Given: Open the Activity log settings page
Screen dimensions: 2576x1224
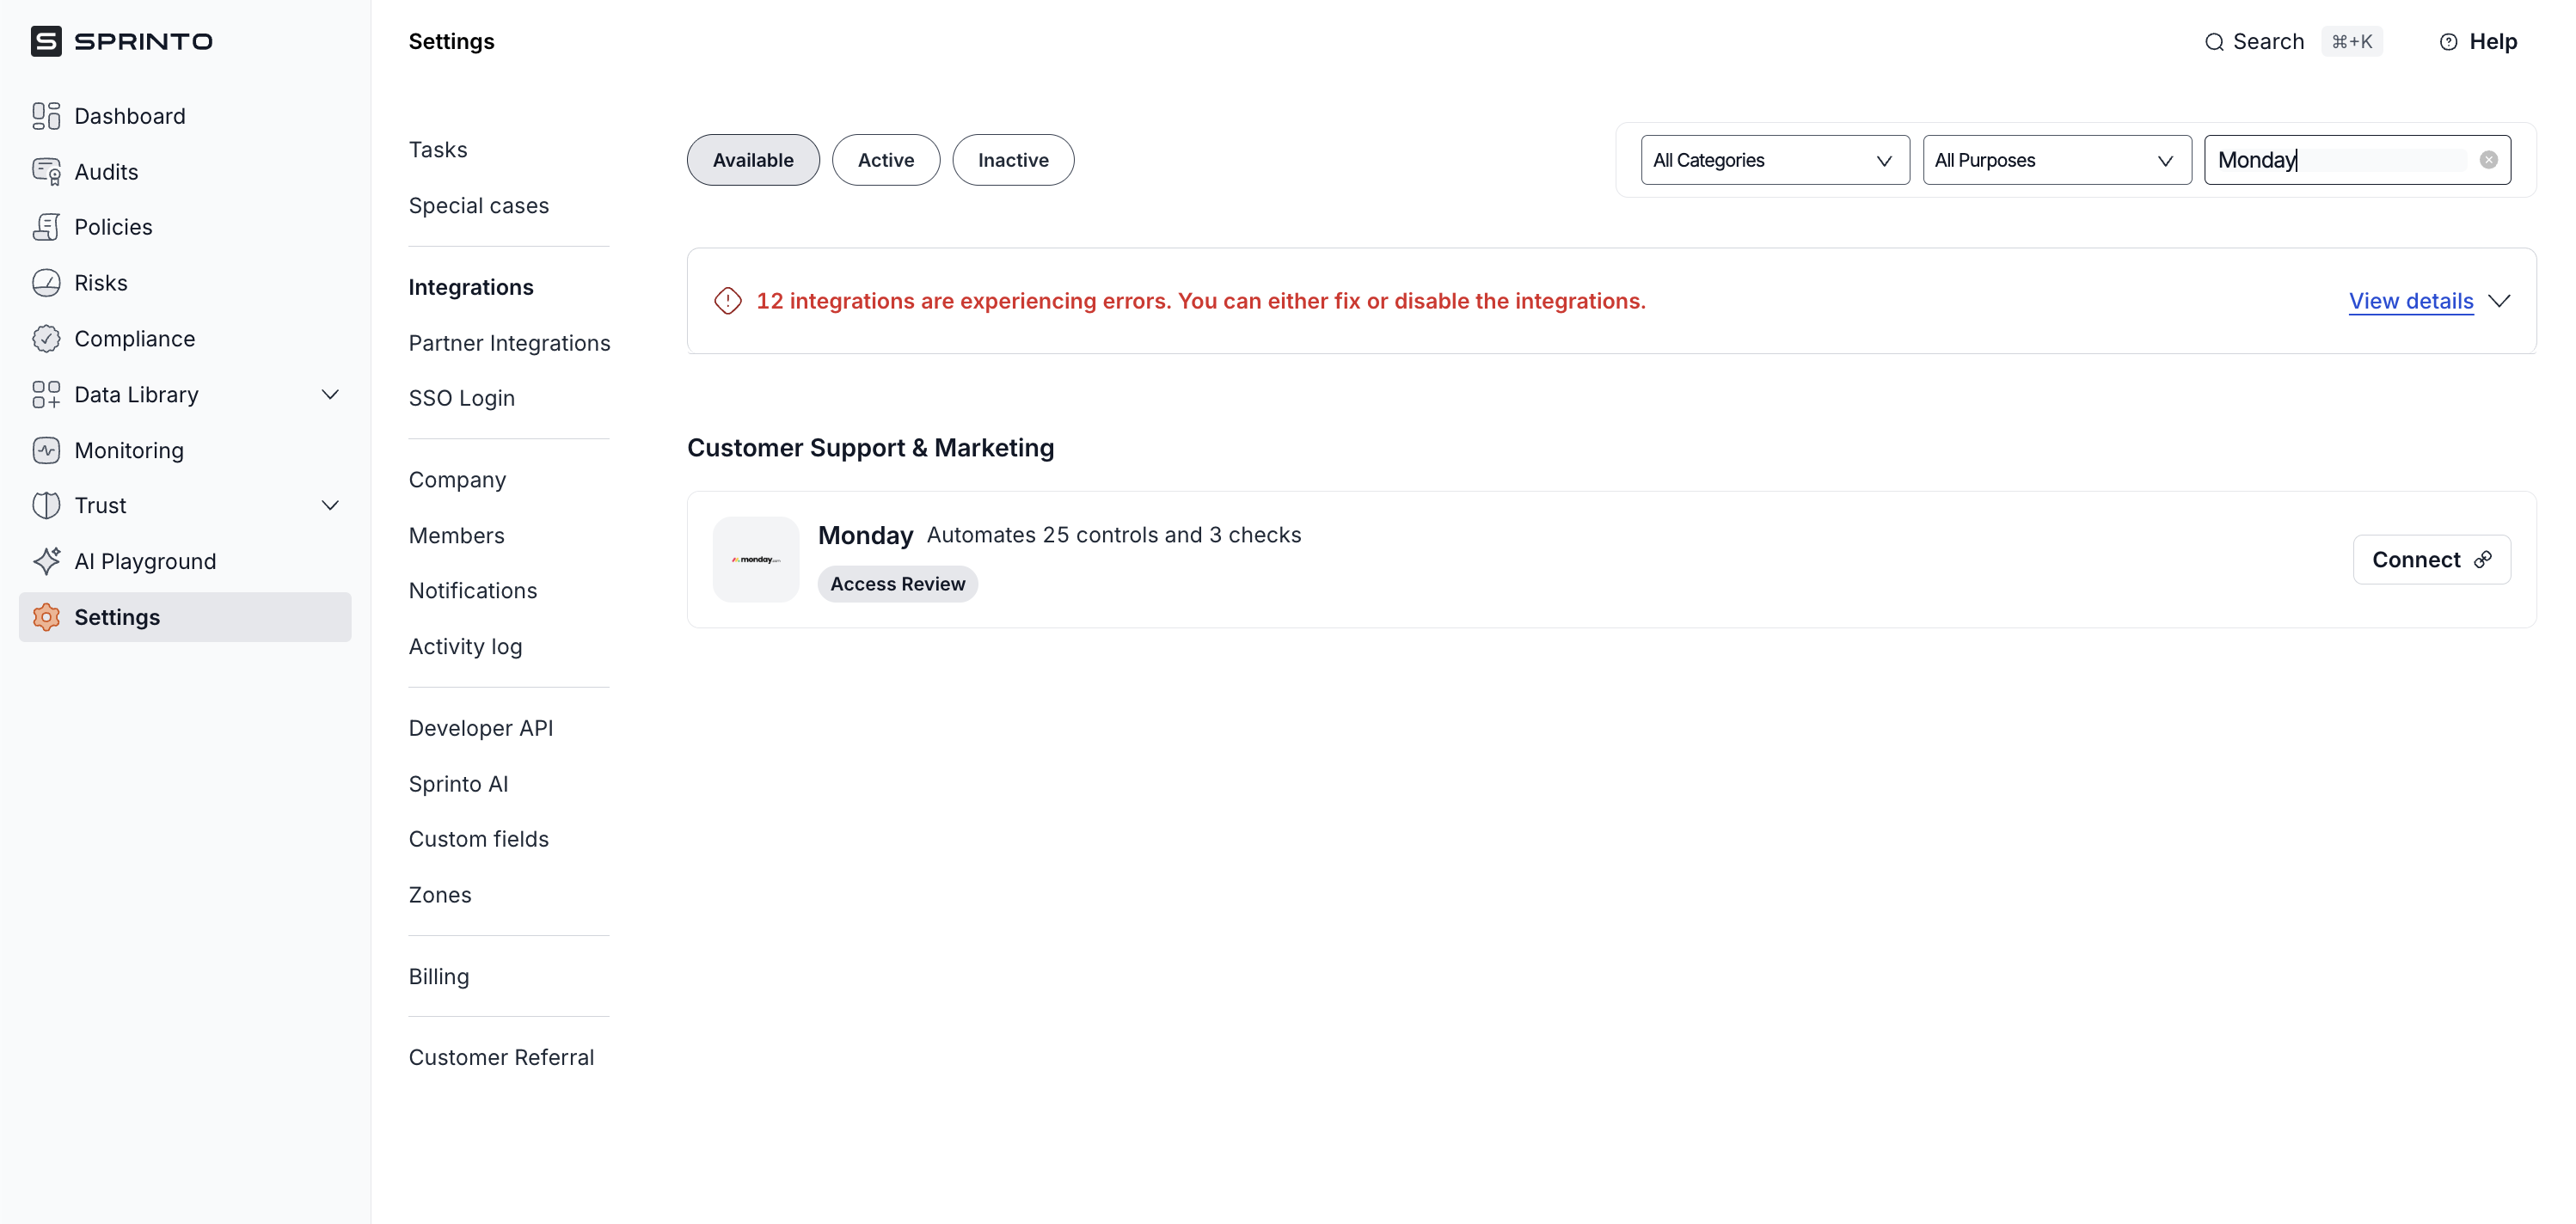Looking at the screenshot, I should (465, 647).
